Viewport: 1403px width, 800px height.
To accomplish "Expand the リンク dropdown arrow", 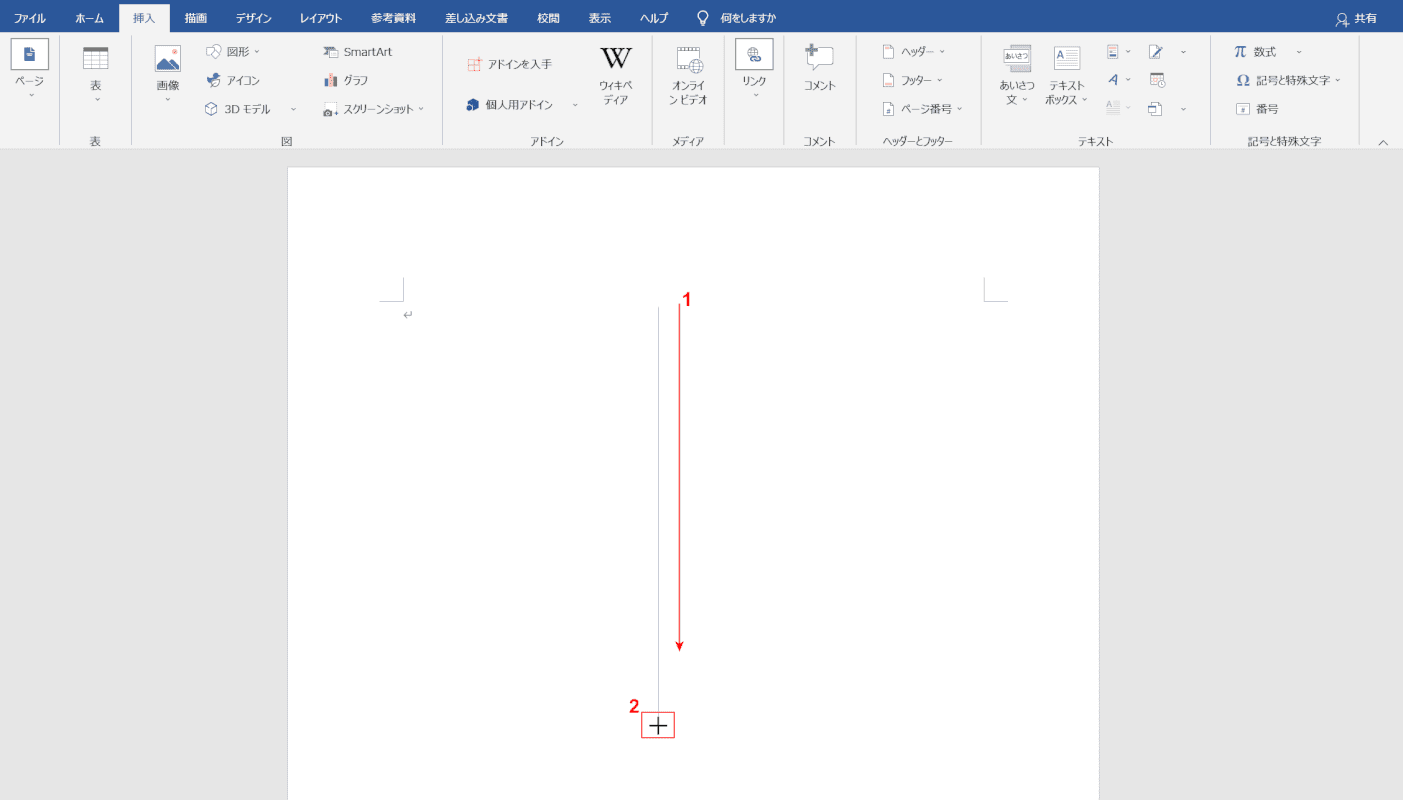I will [755, 95].
